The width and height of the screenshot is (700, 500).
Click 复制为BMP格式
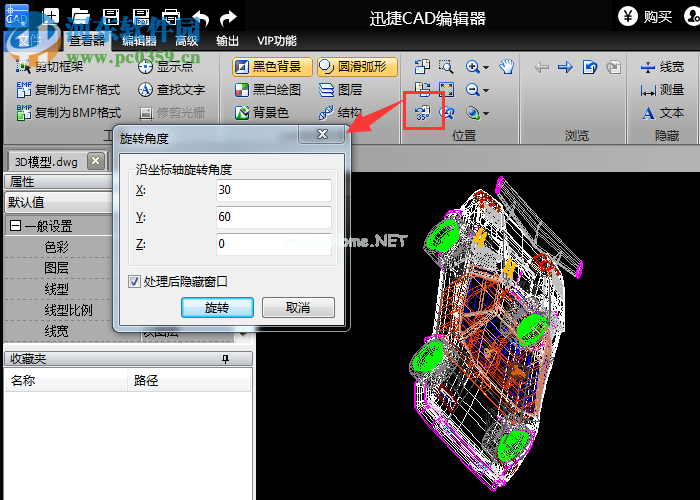click(68, 113)
